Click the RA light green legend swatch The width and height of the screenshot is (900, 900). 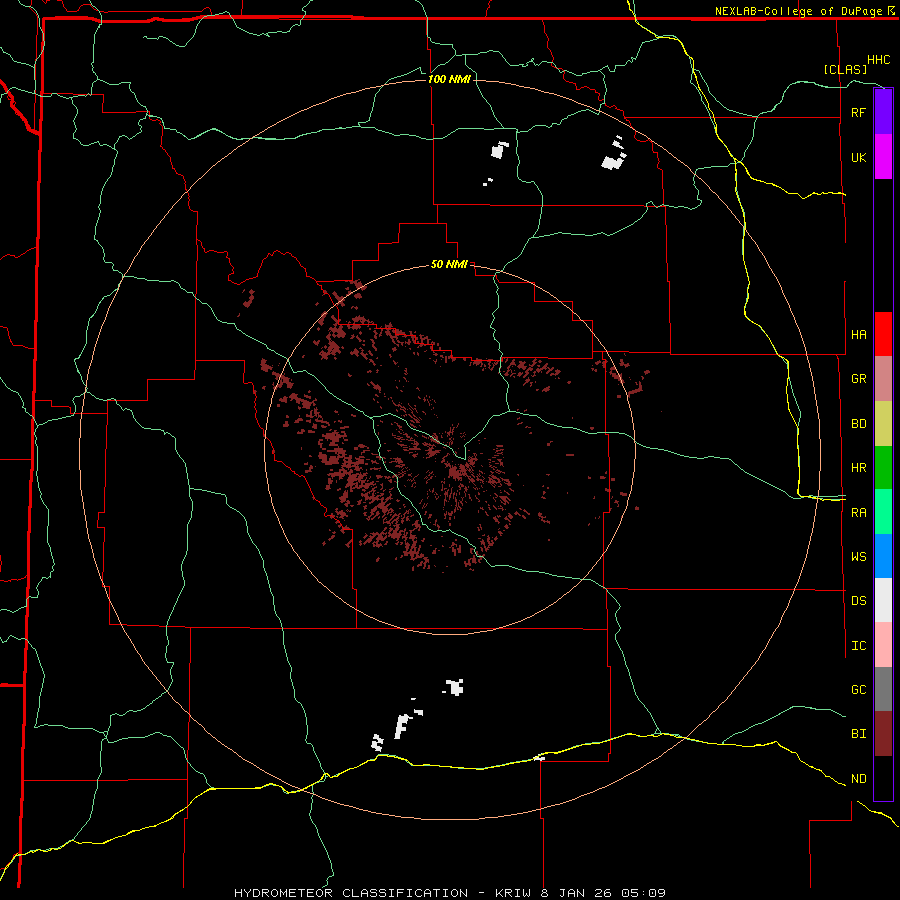[883, 512]
